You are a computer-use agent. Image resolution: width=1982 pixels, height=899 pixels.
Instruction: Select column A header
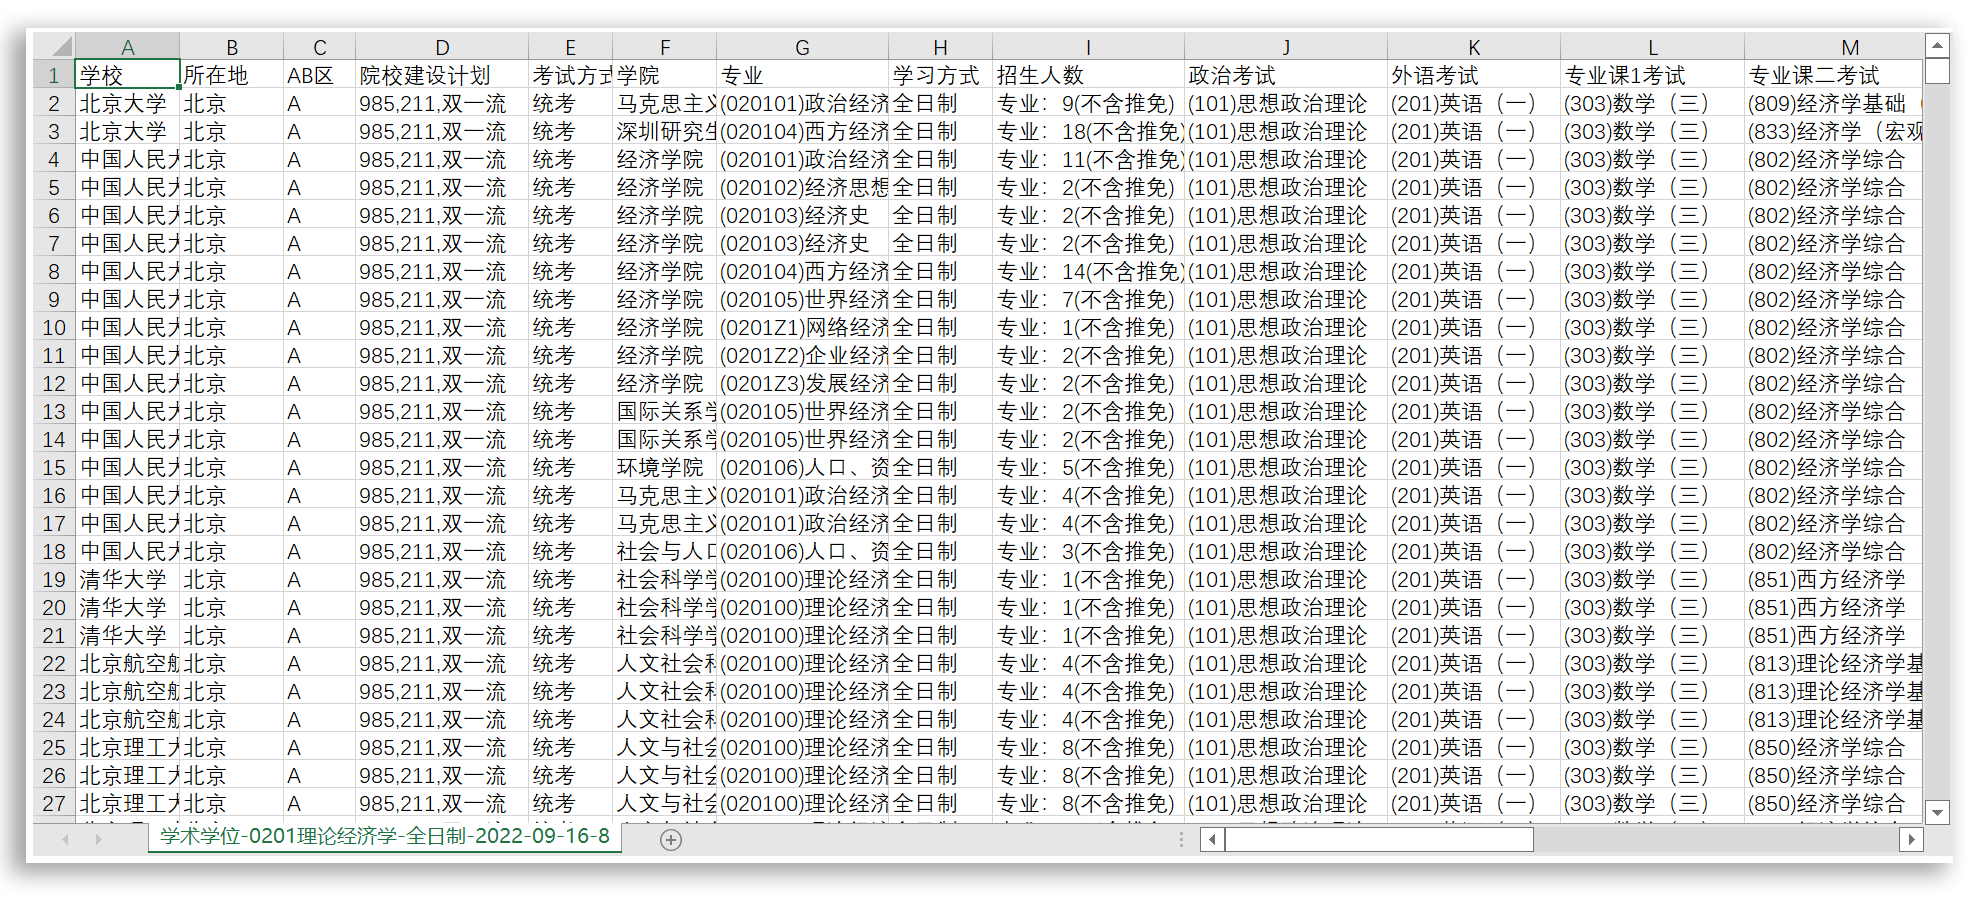[x=128, y=47]
